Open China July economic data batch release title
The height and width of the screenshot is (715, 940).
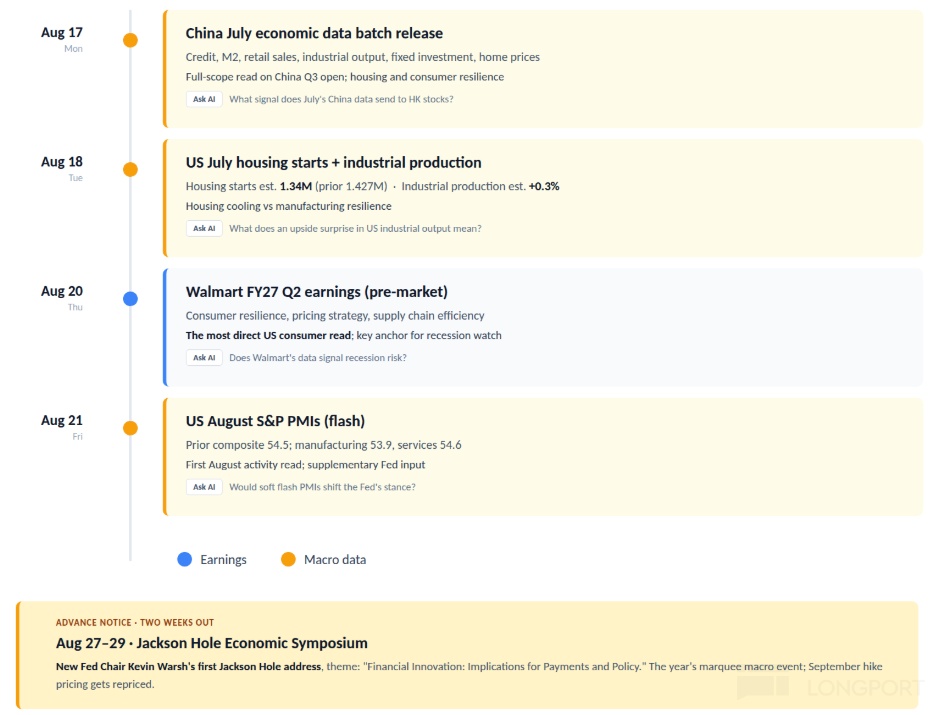(x=314, y=33)
